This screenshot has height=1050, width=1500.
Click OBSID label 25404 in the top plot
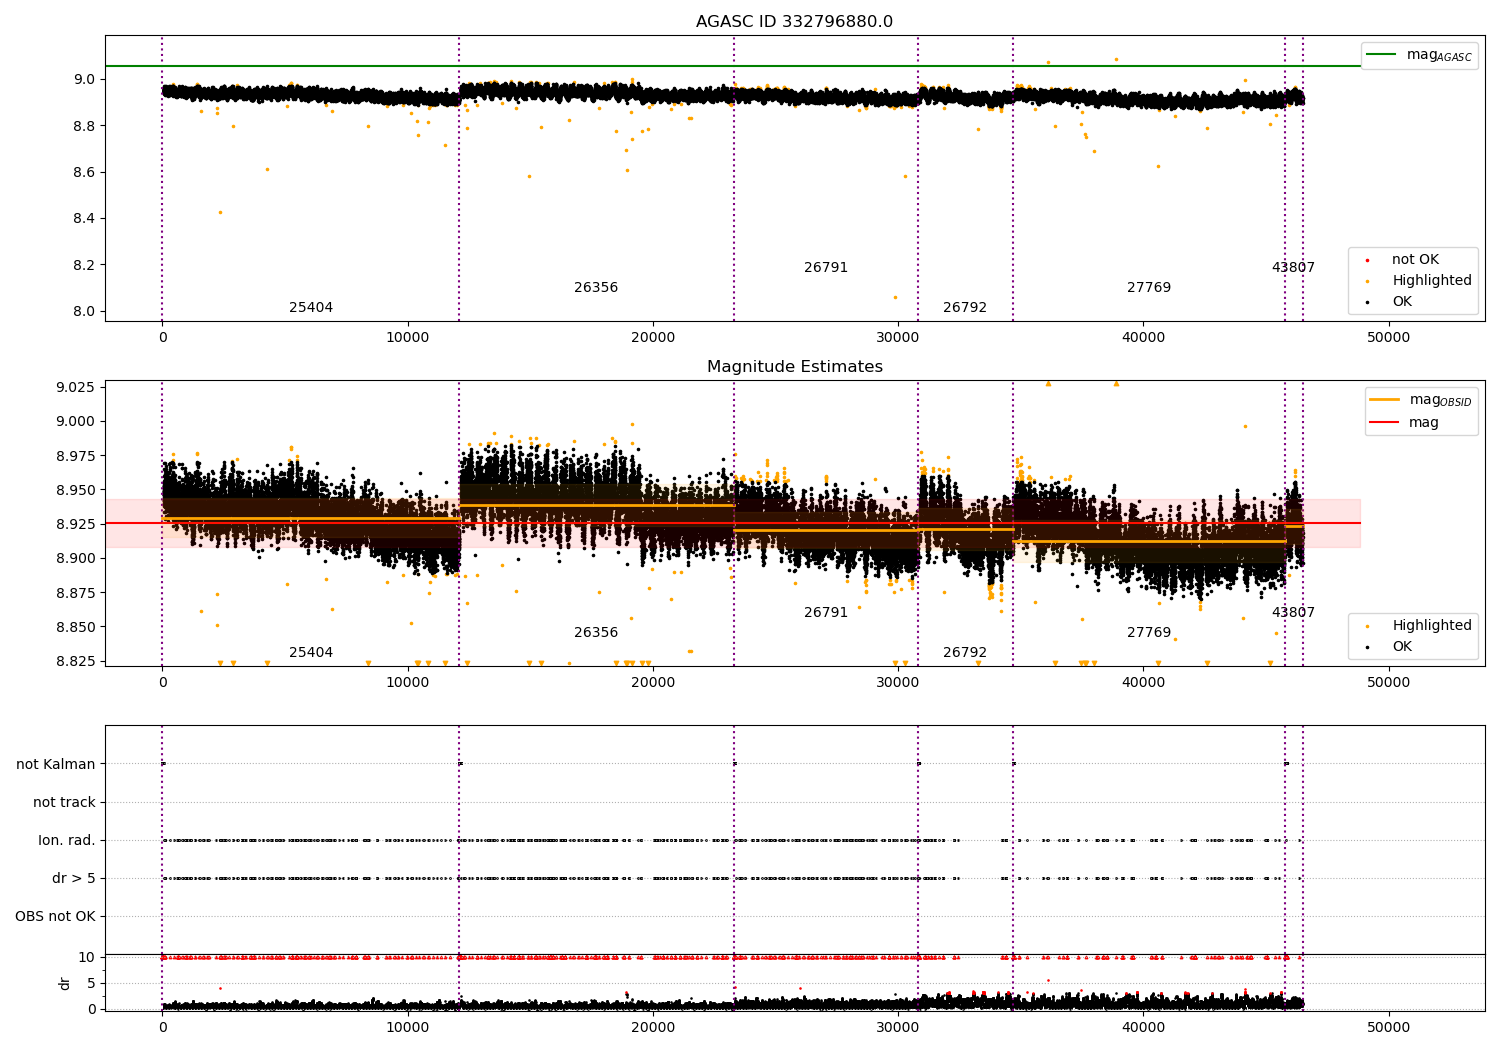click(311, 308)
